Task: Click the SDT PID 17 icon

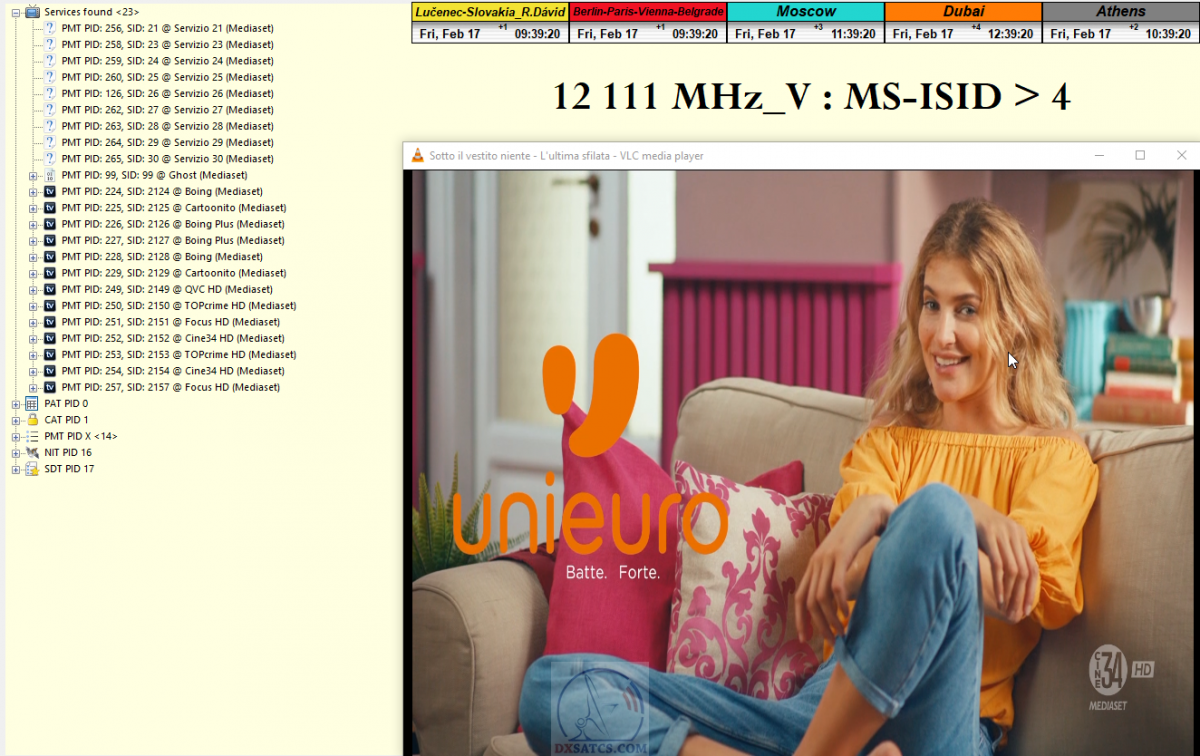Action: click(x=32, y=469)
